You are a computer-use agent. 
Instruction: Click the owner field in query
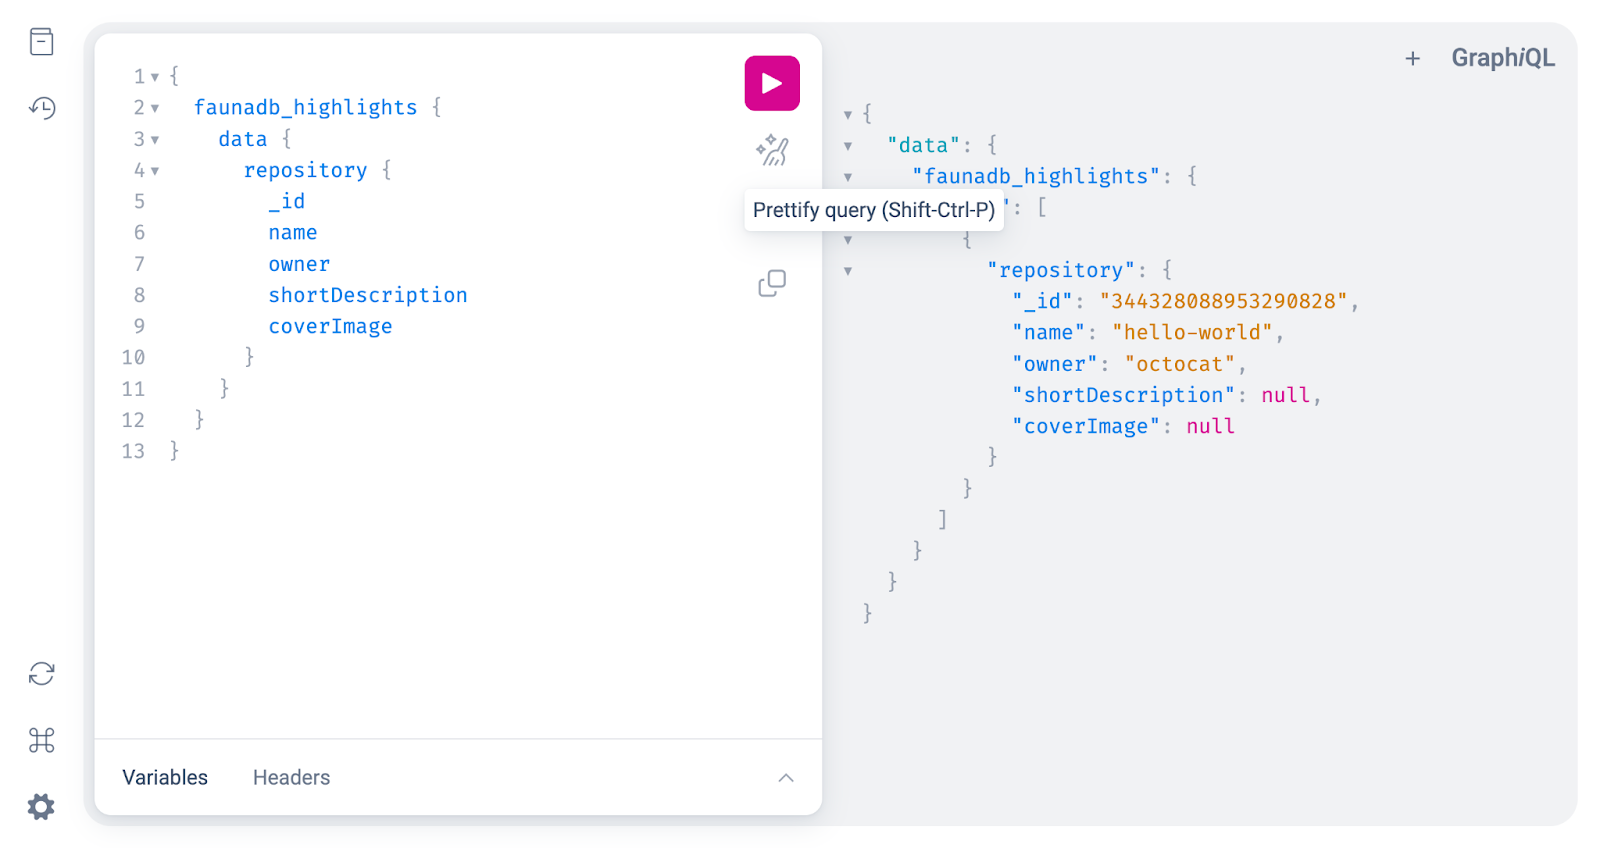coord(299,264)
